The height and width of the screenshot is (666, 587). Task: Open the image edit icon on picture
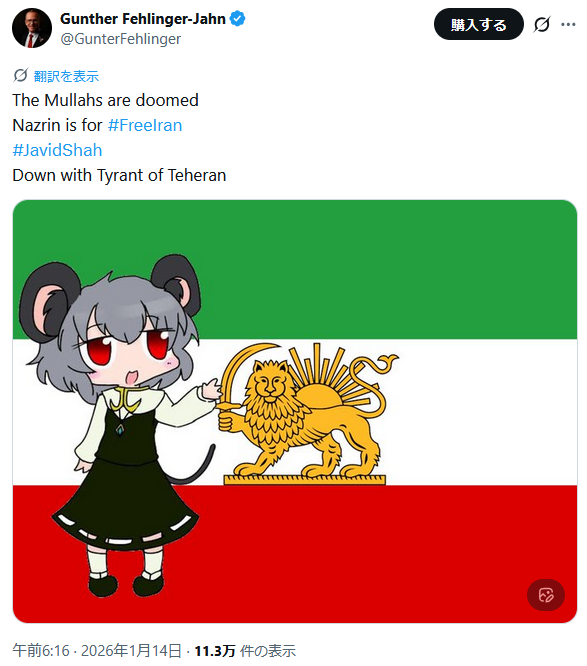(546, 595)
